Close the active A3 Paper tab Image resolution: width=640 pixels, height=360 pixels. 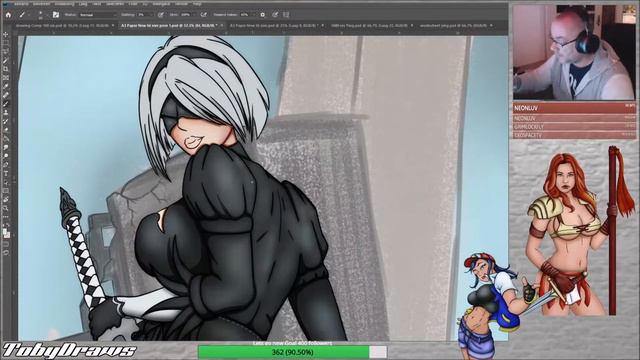pos(222,25)
